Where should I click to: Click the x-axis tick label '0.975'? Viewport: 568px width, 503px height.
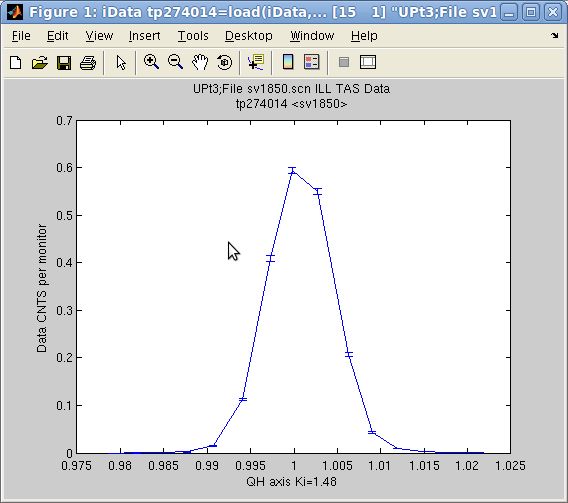76,465
